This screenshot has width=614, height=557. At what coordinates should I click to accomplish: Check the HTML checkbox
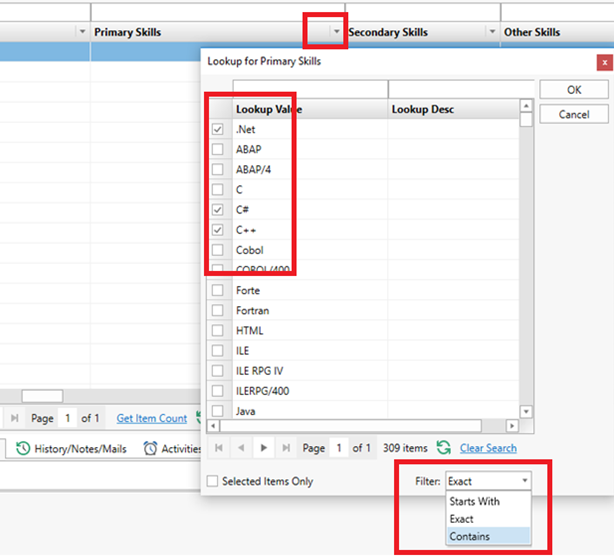[x=217, y=331]
